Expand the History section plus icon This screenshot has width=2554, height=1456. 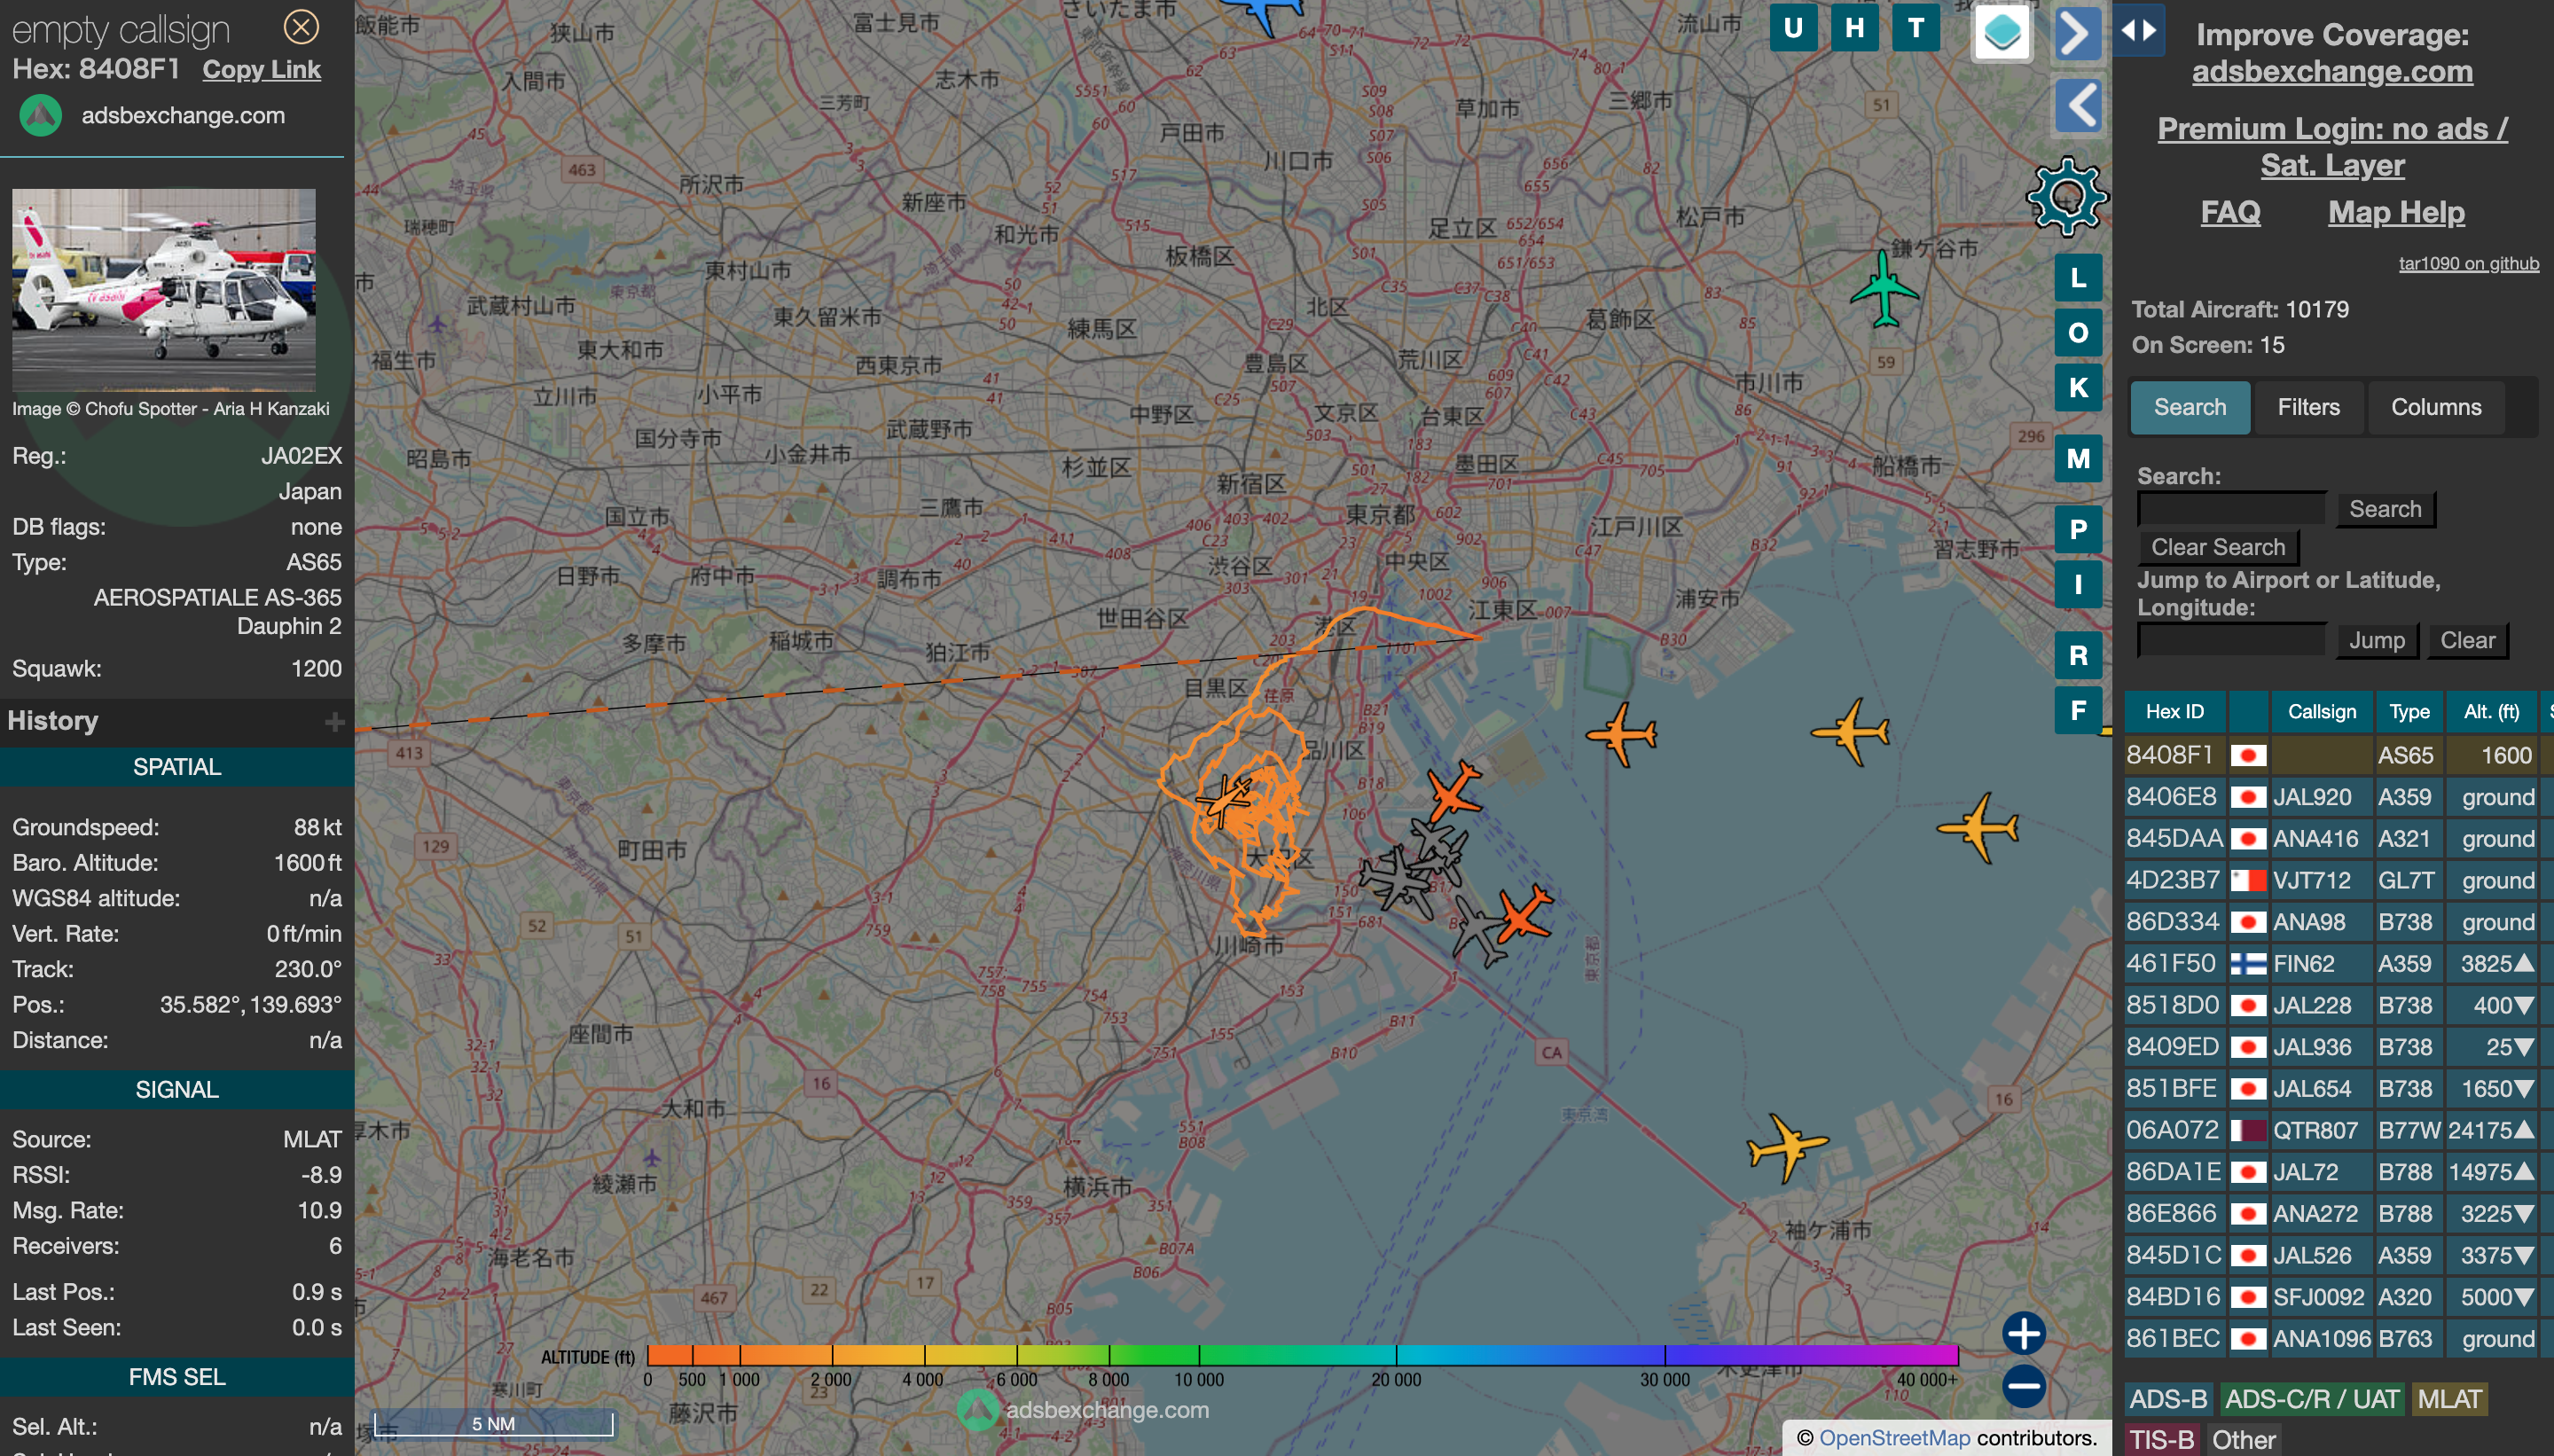334,721
